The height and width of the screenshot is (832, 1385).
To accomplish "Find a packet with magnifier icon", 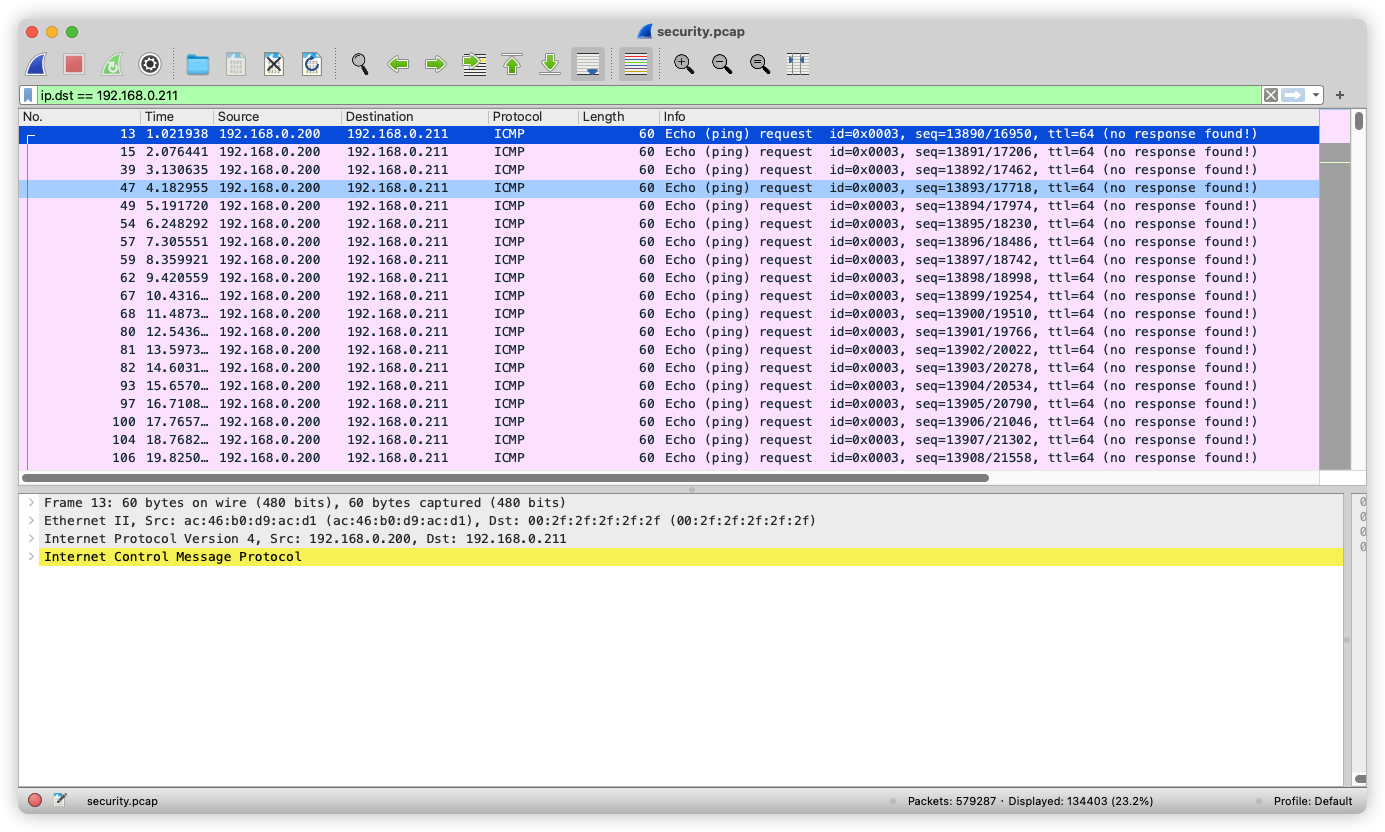I will click(x=360, y=64).
